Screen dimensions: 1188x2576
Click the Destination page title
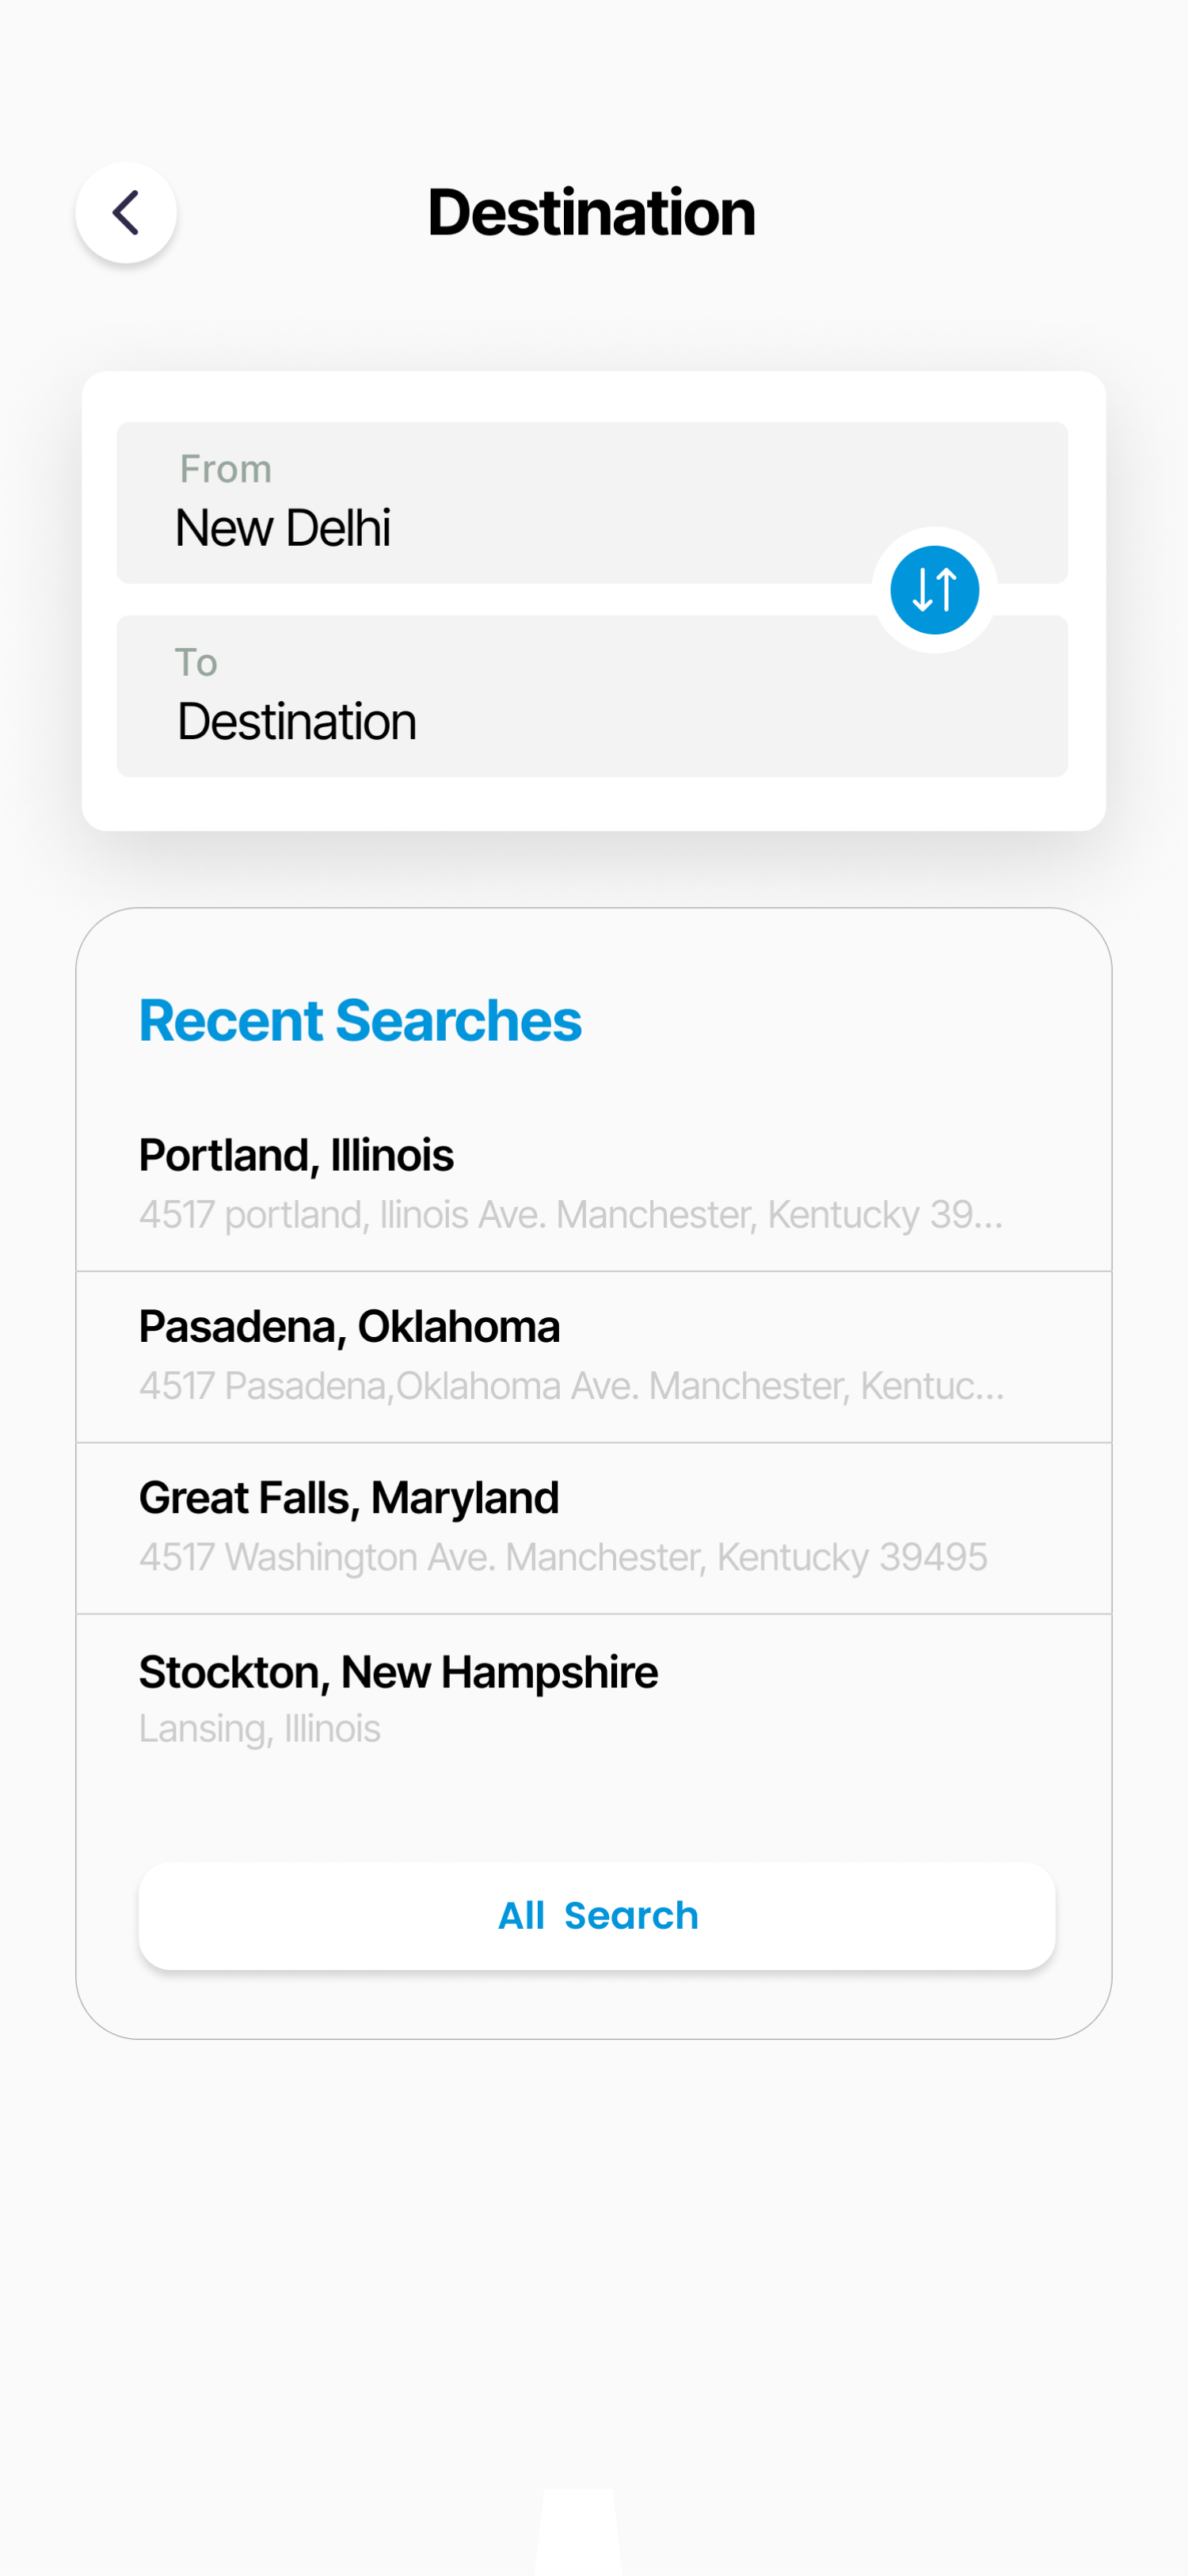click(591, 212)
